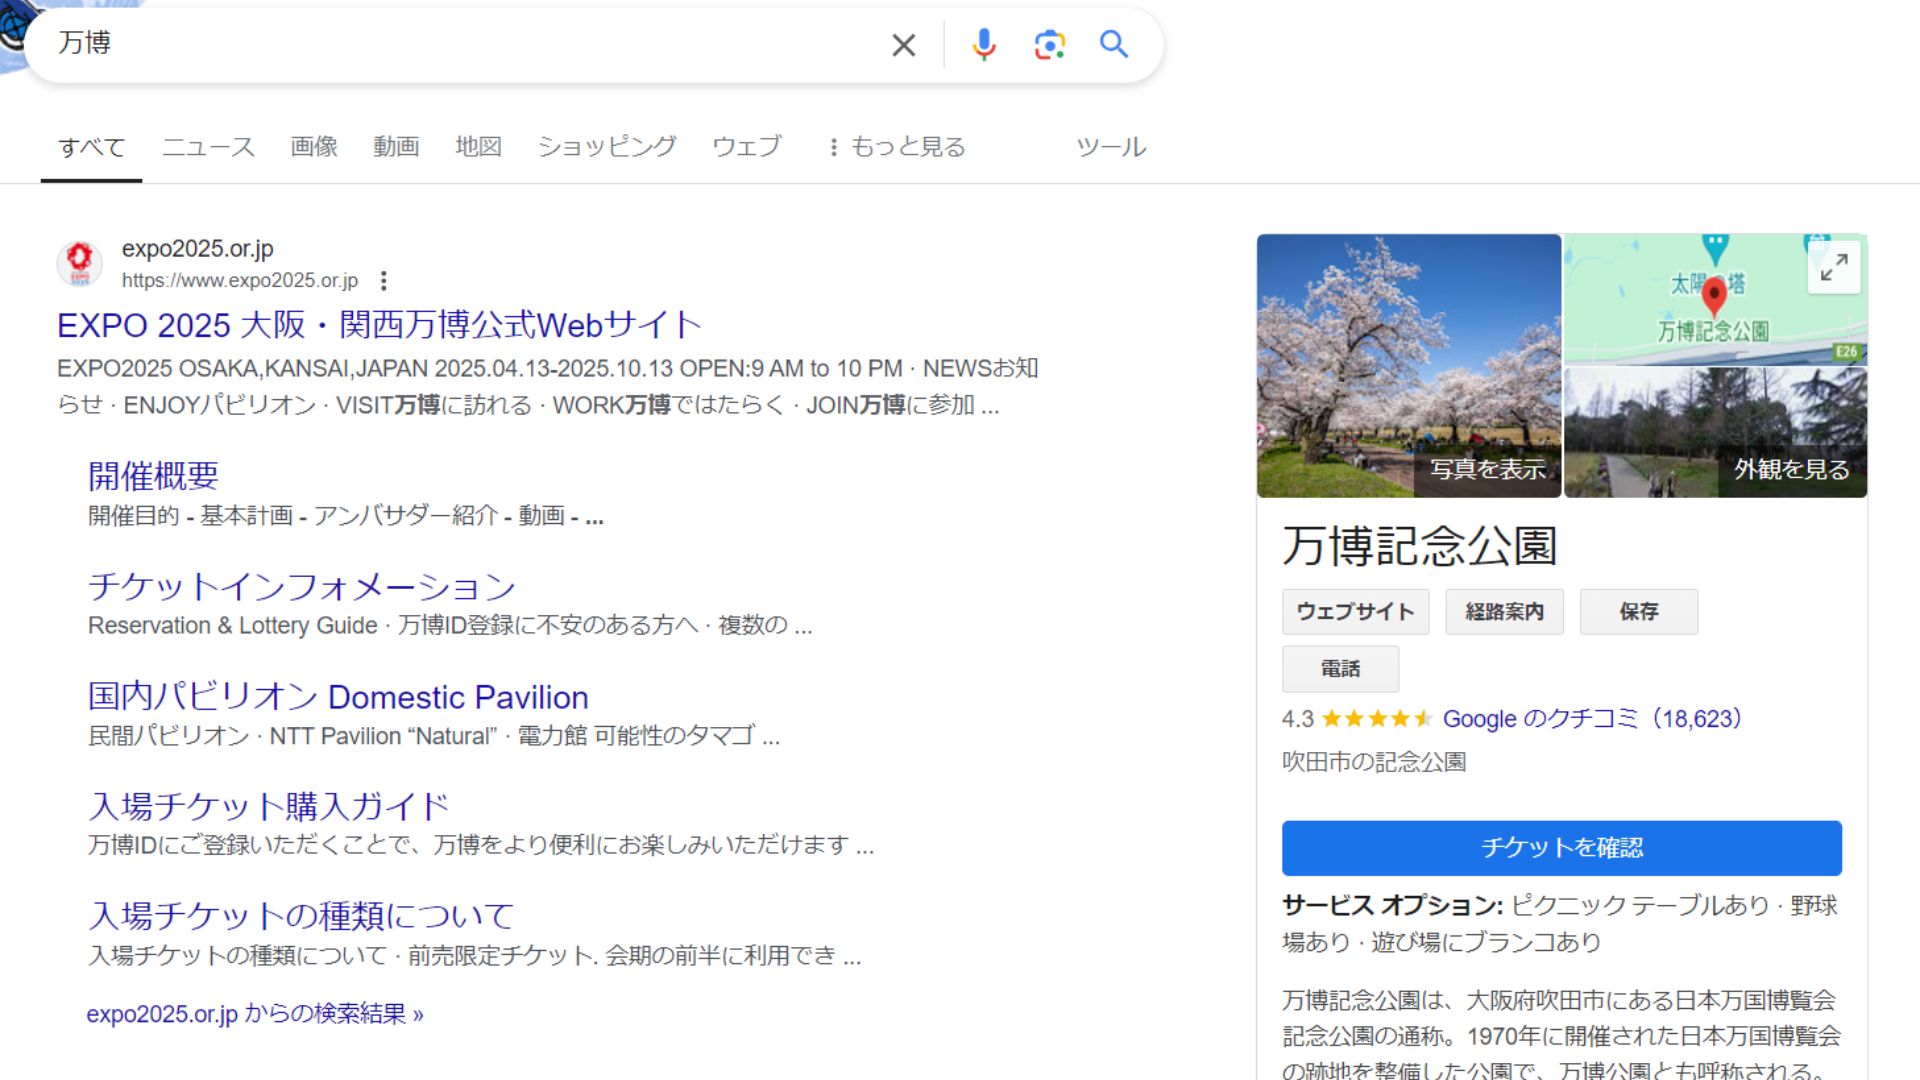Open the 万博記念公園 map thumbnail

pos(1716,299)
